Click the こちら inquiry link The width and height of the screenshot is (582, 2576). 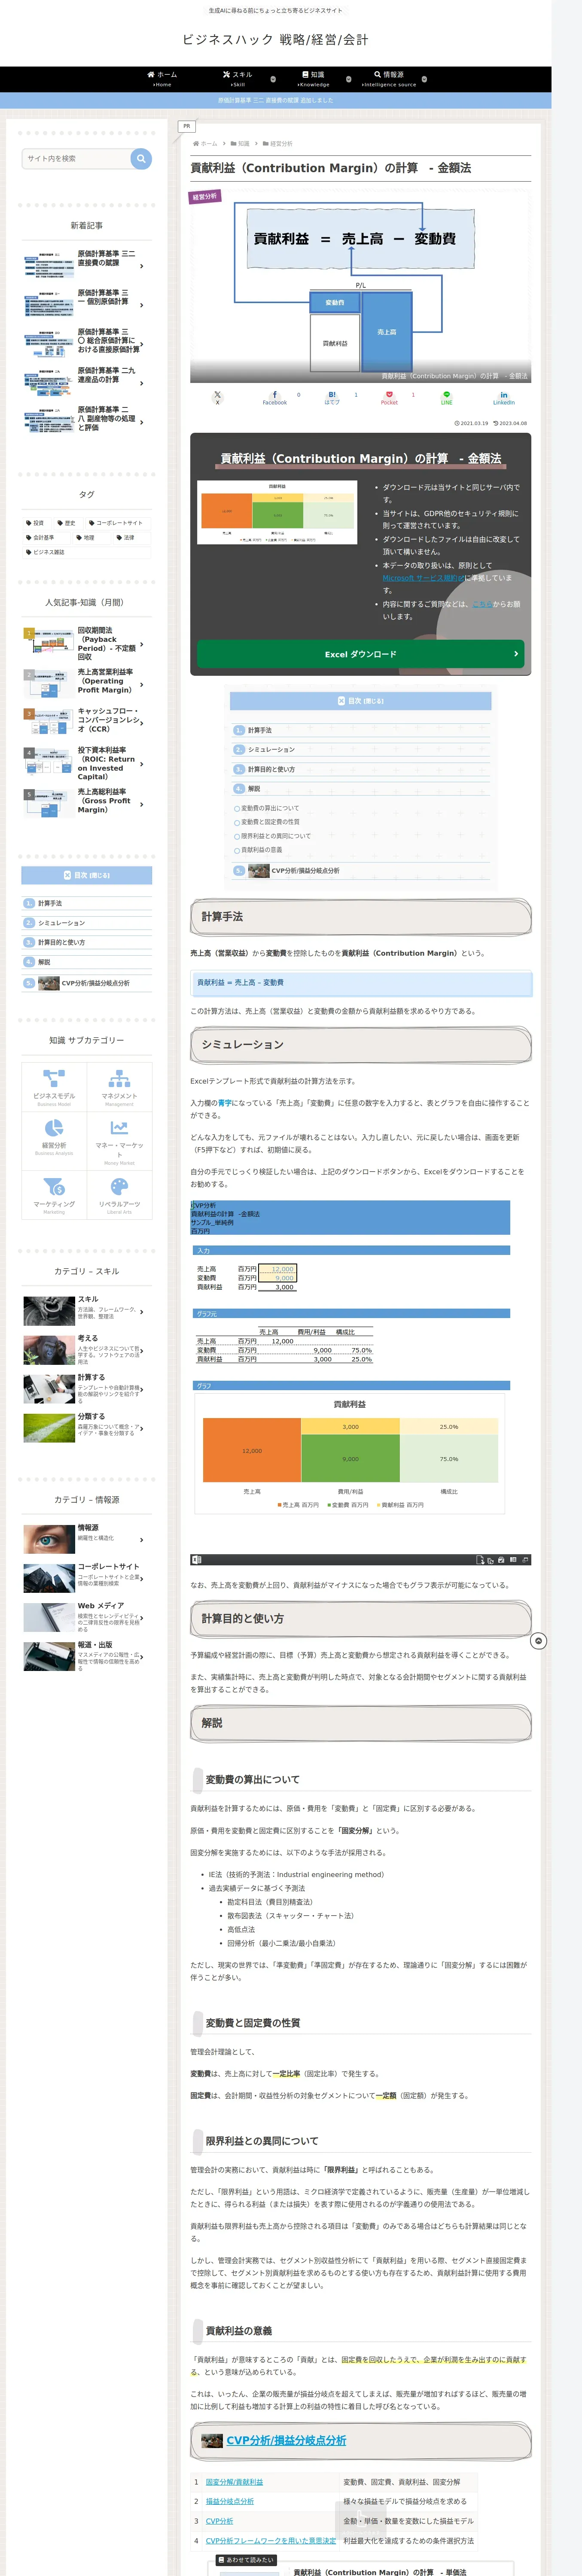pos(482,604)
